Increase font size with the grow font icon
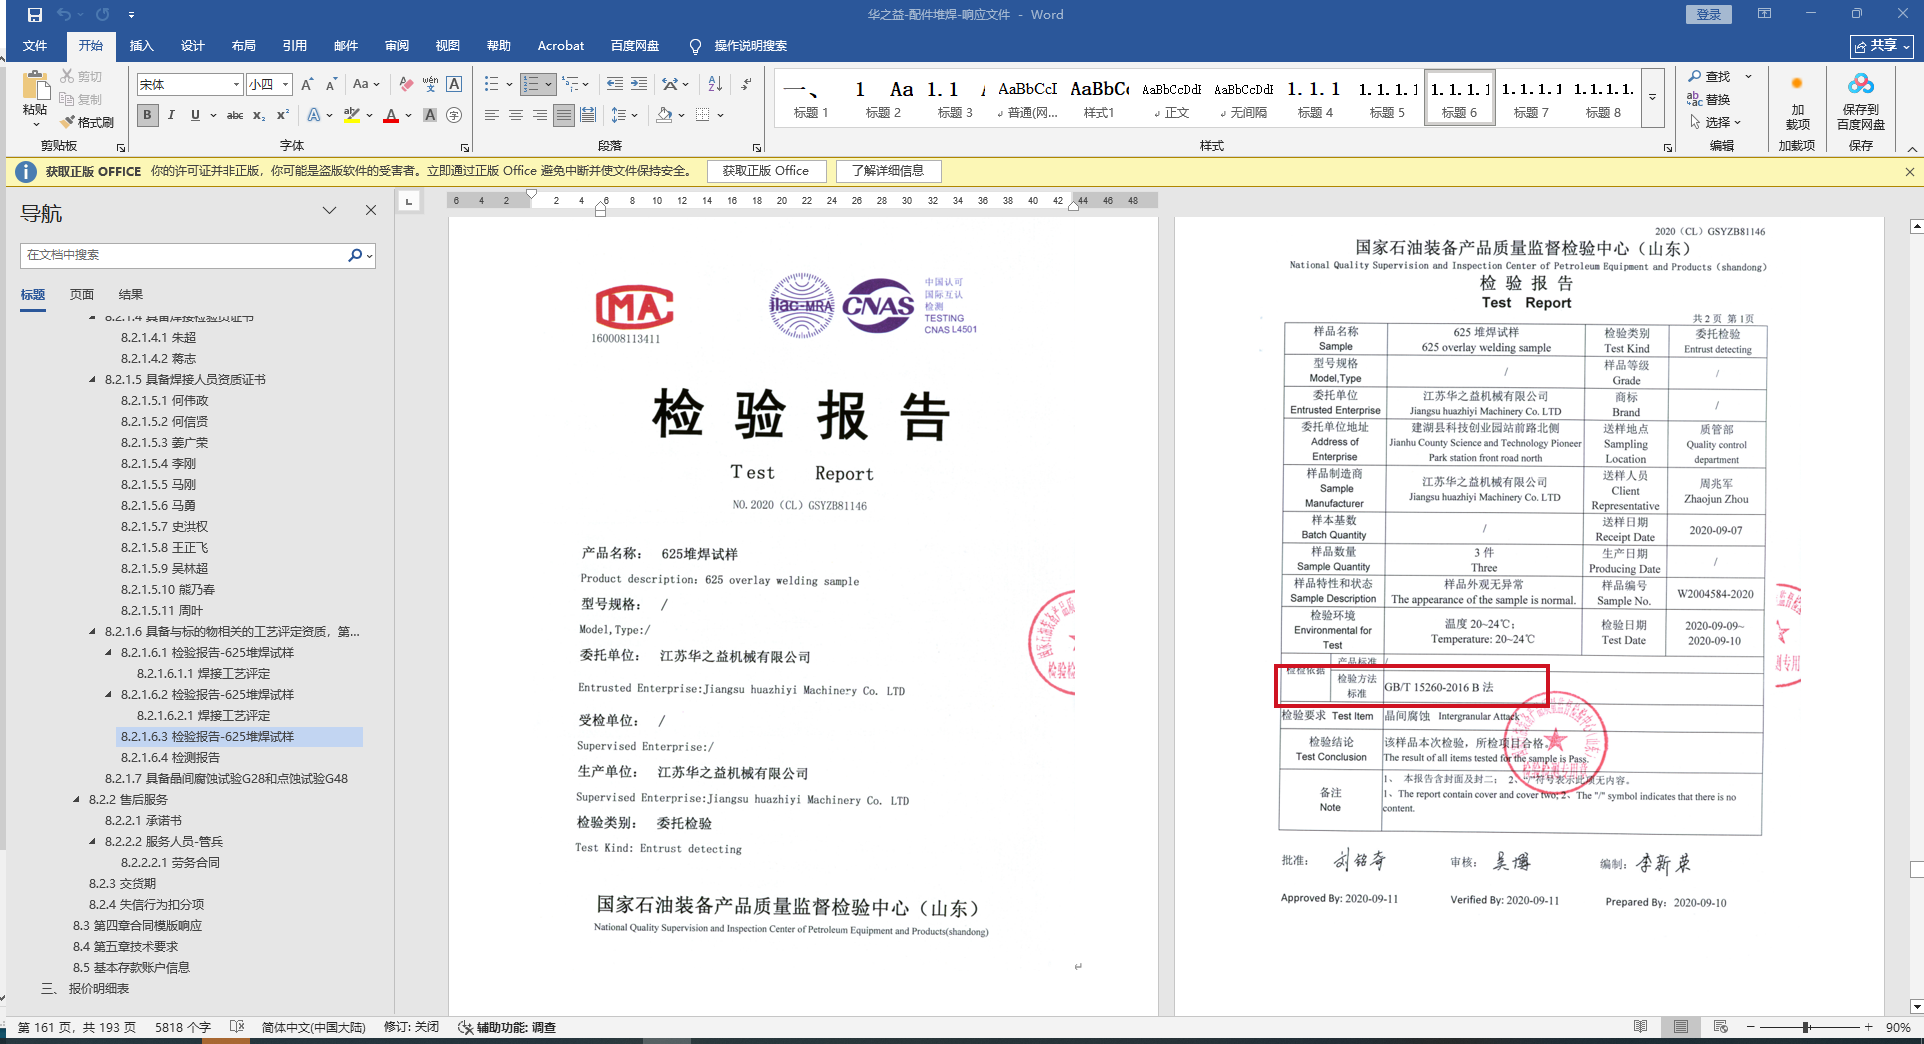The height and width of the screenshot is (1044, 1924). click(307, 84)
